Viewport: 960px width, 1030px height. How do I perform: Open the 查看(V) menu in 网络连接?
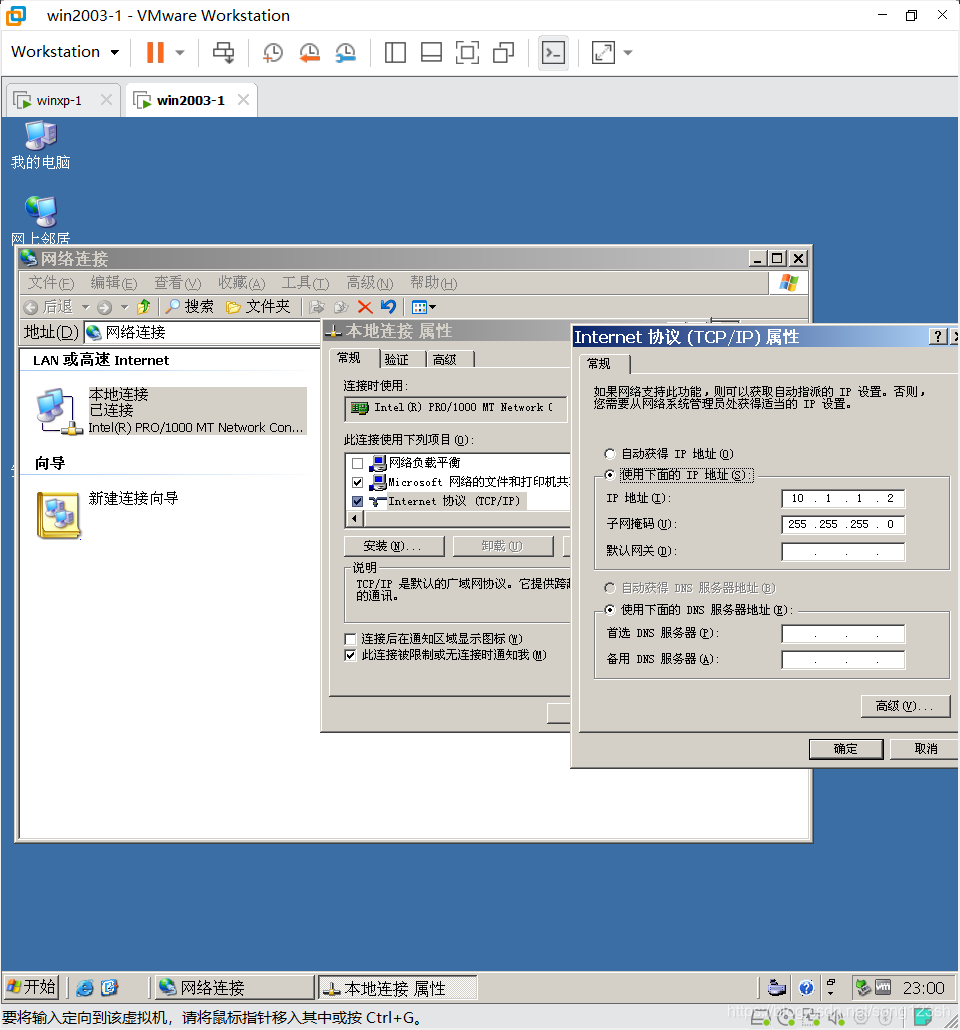[177, 283]
